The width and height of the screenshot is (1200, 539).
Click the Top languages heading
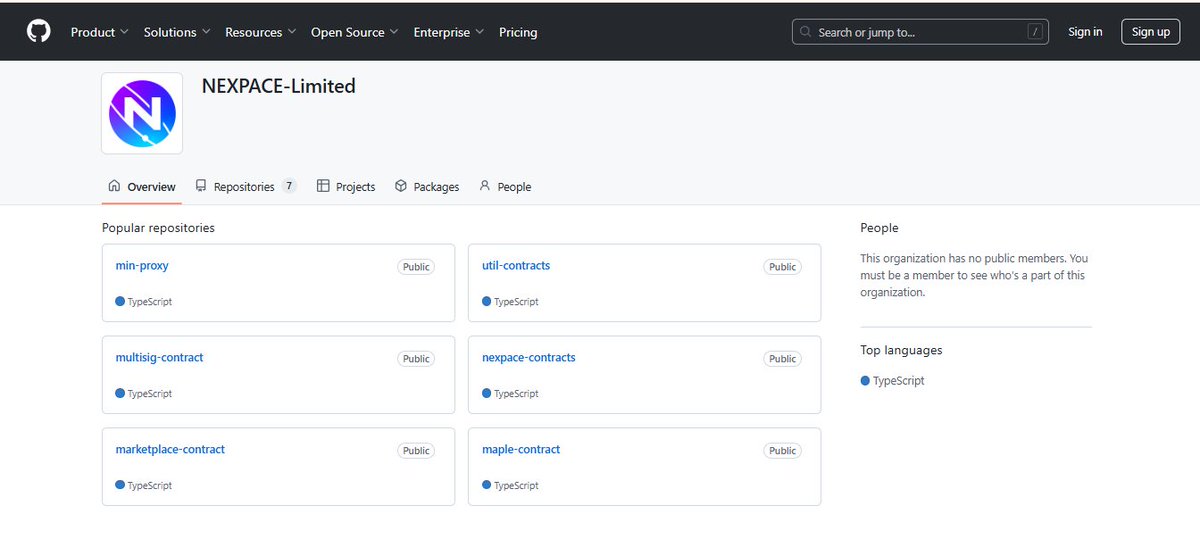pyautogui.click(x=902, y=350)
